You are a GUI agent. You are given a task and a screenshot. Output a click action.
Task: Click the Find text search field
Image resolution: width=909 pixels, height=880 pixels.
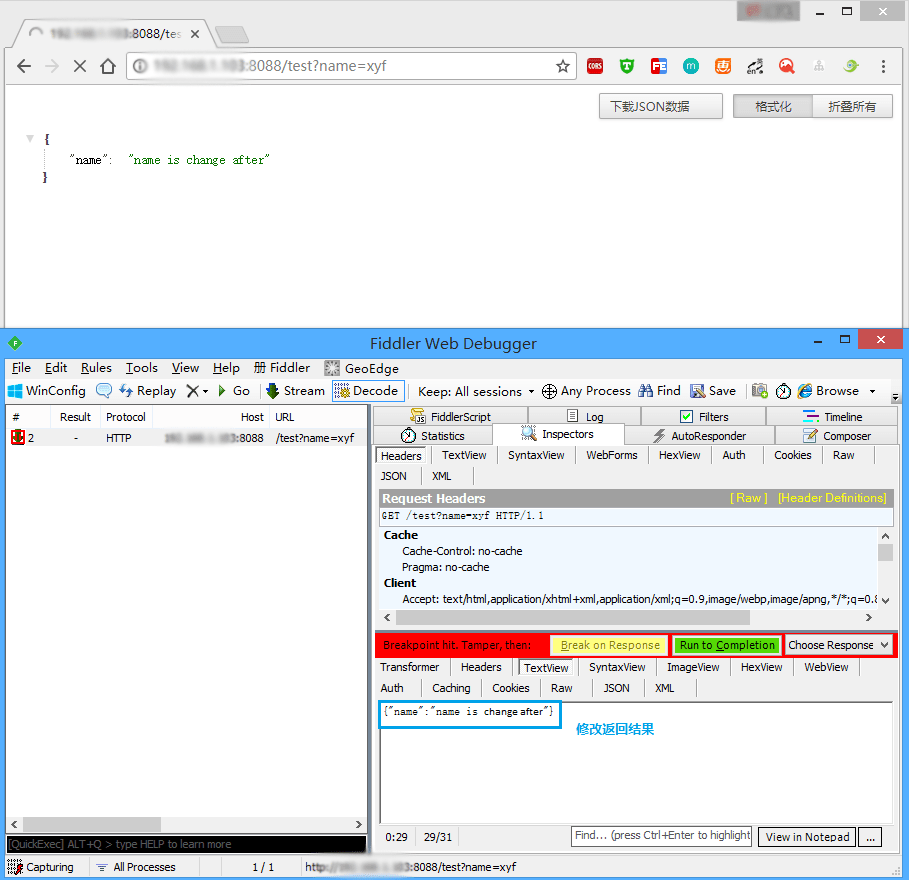point(661,835)
